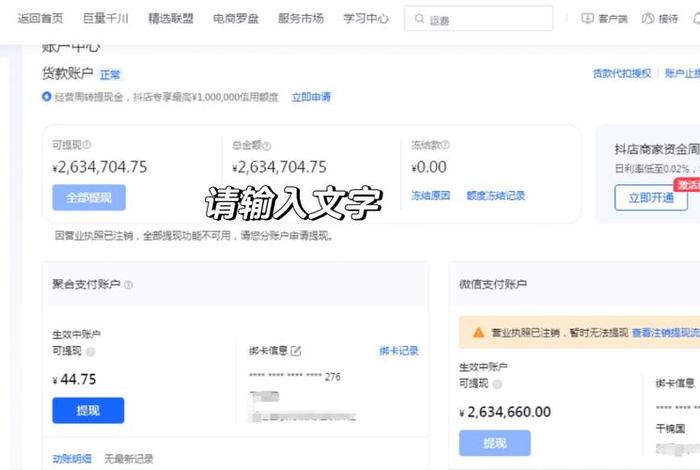Click the ¥2,634,660.00 amount
Screen dimensions: 700x470
505,412
